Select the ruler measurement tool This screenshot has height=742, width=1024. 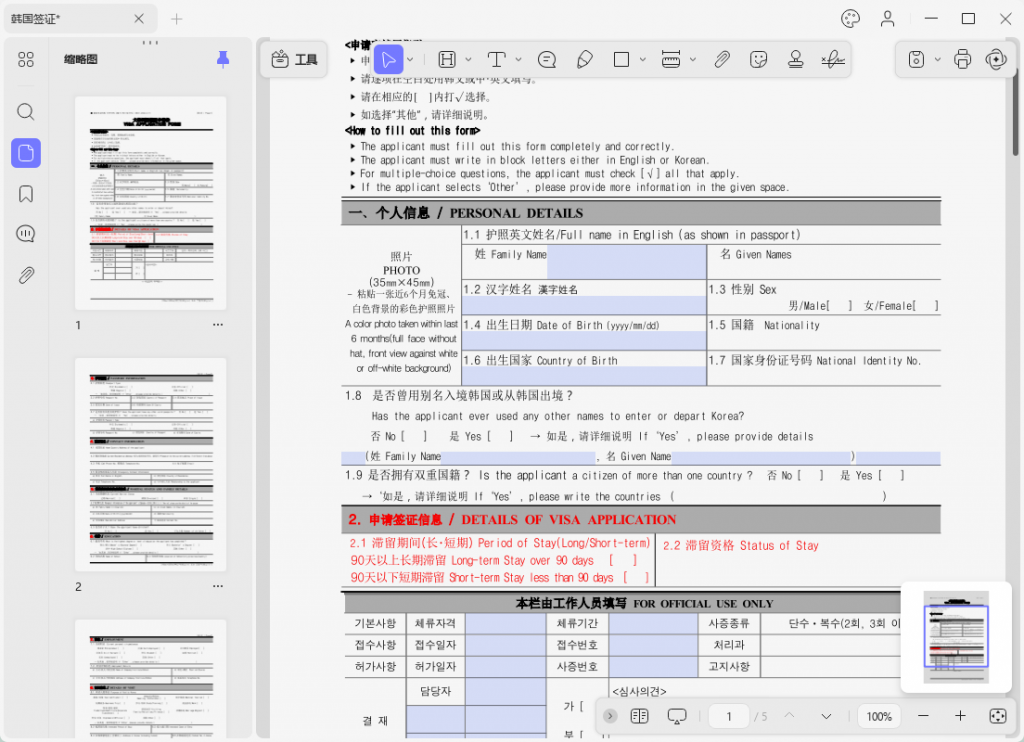671,60
